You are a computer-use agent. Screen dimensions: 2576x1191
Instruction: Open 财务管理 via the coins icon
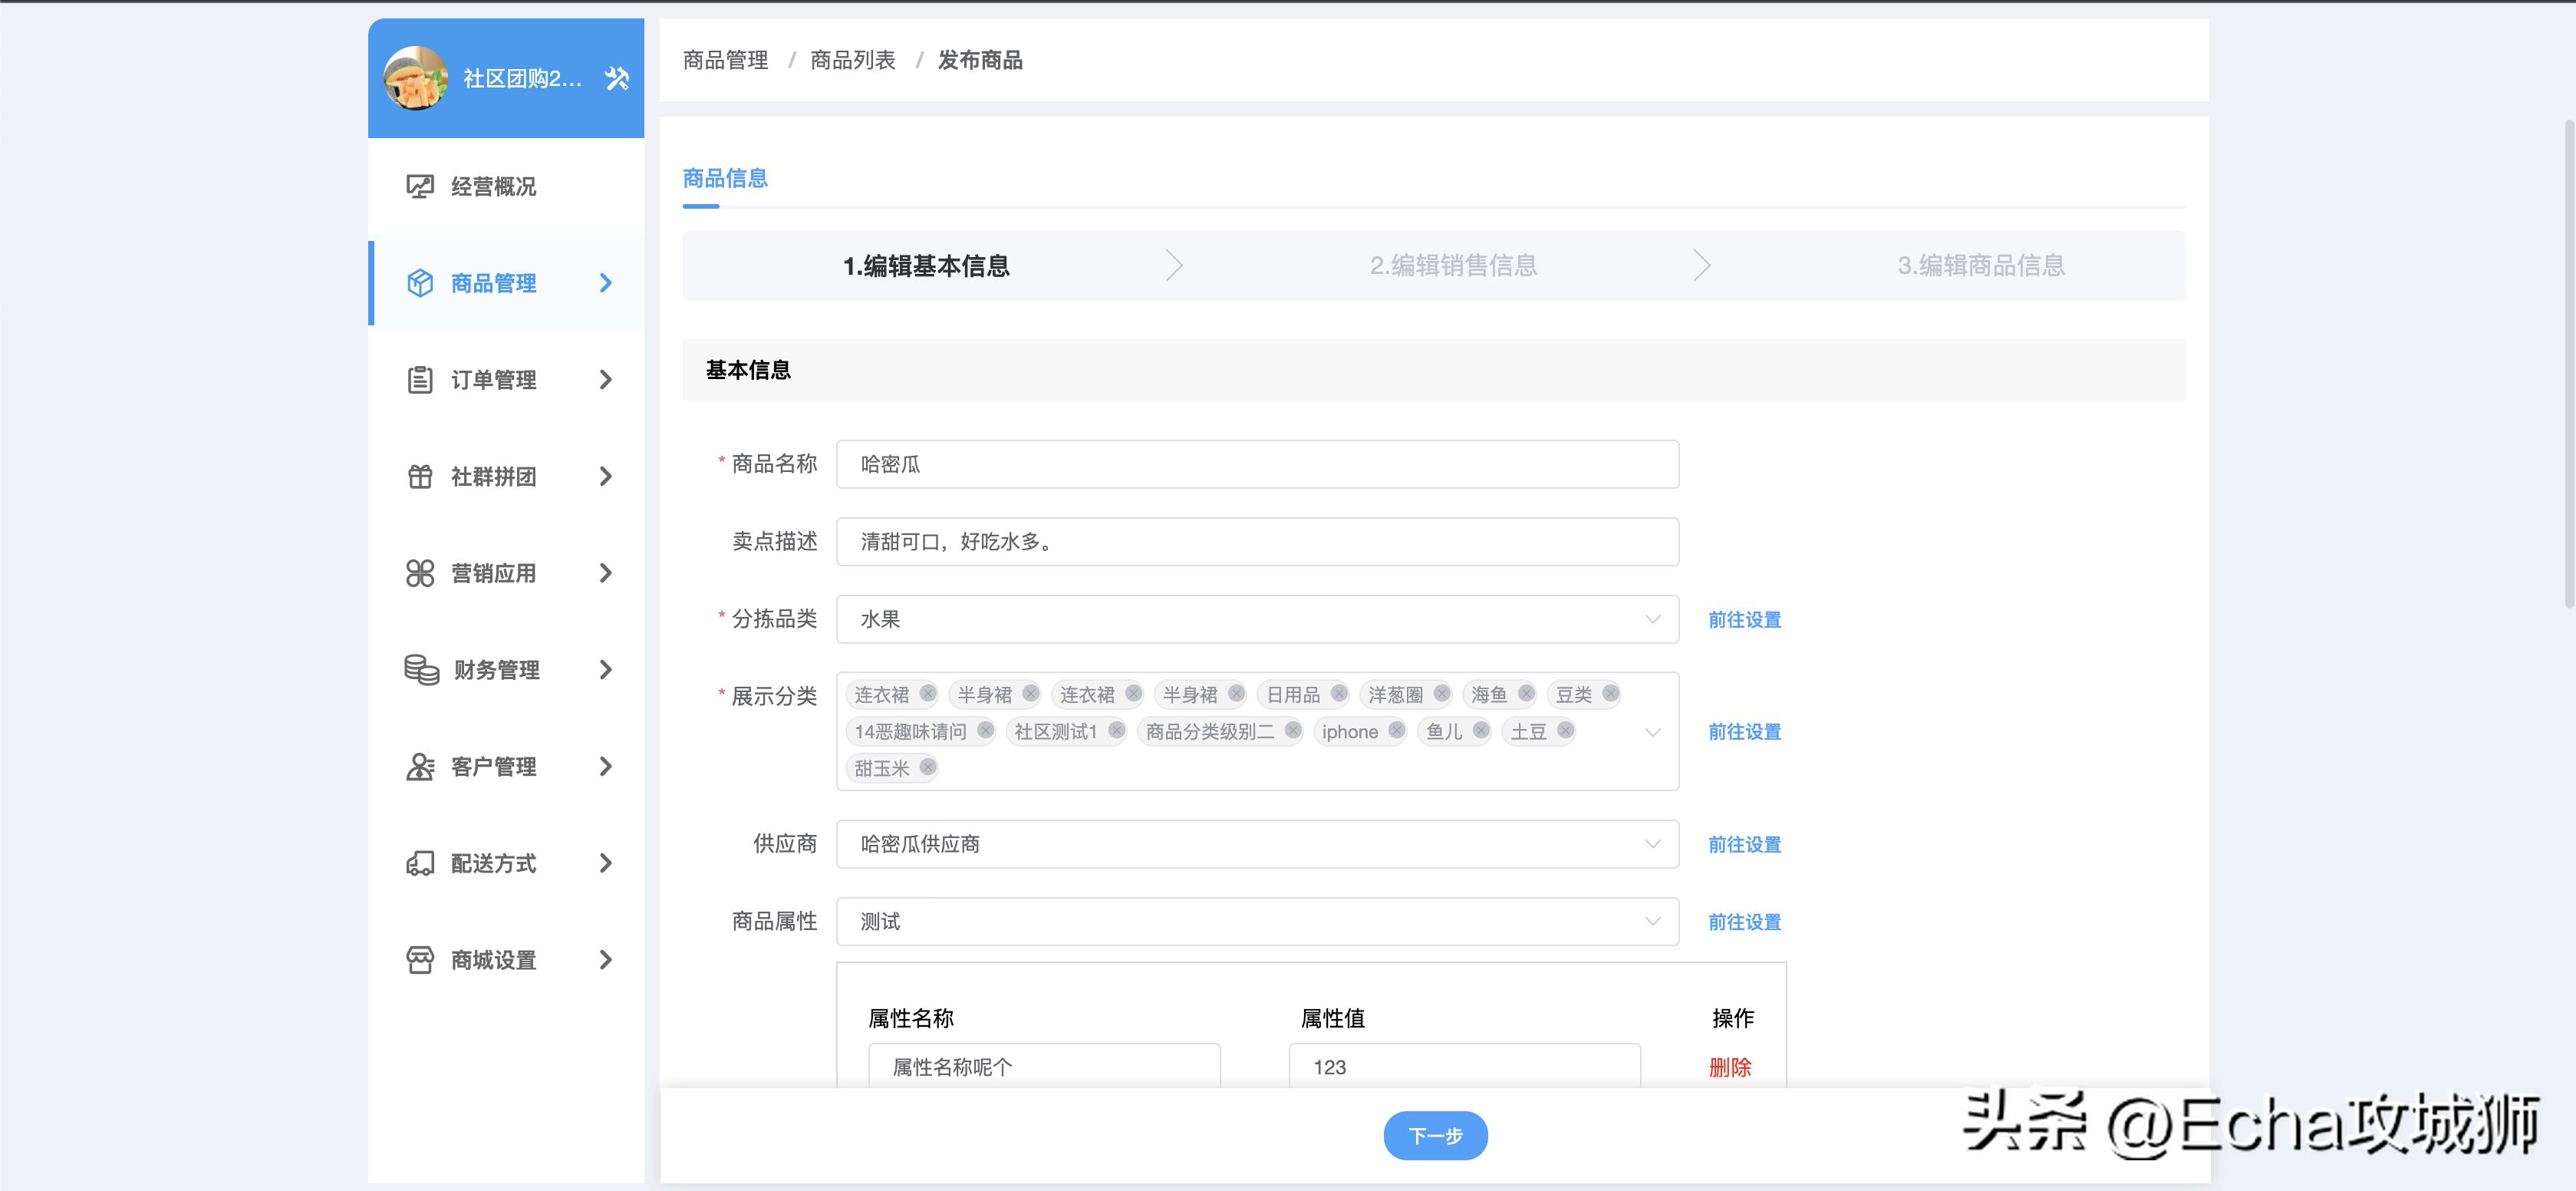420,670
